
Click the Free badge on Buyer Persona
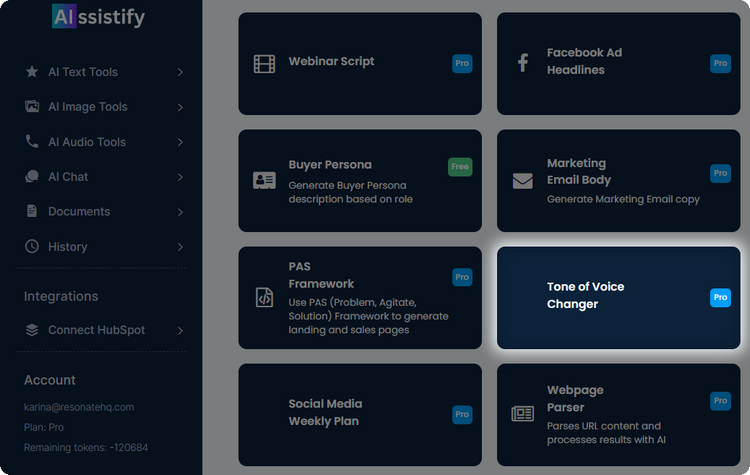(460, 167)
